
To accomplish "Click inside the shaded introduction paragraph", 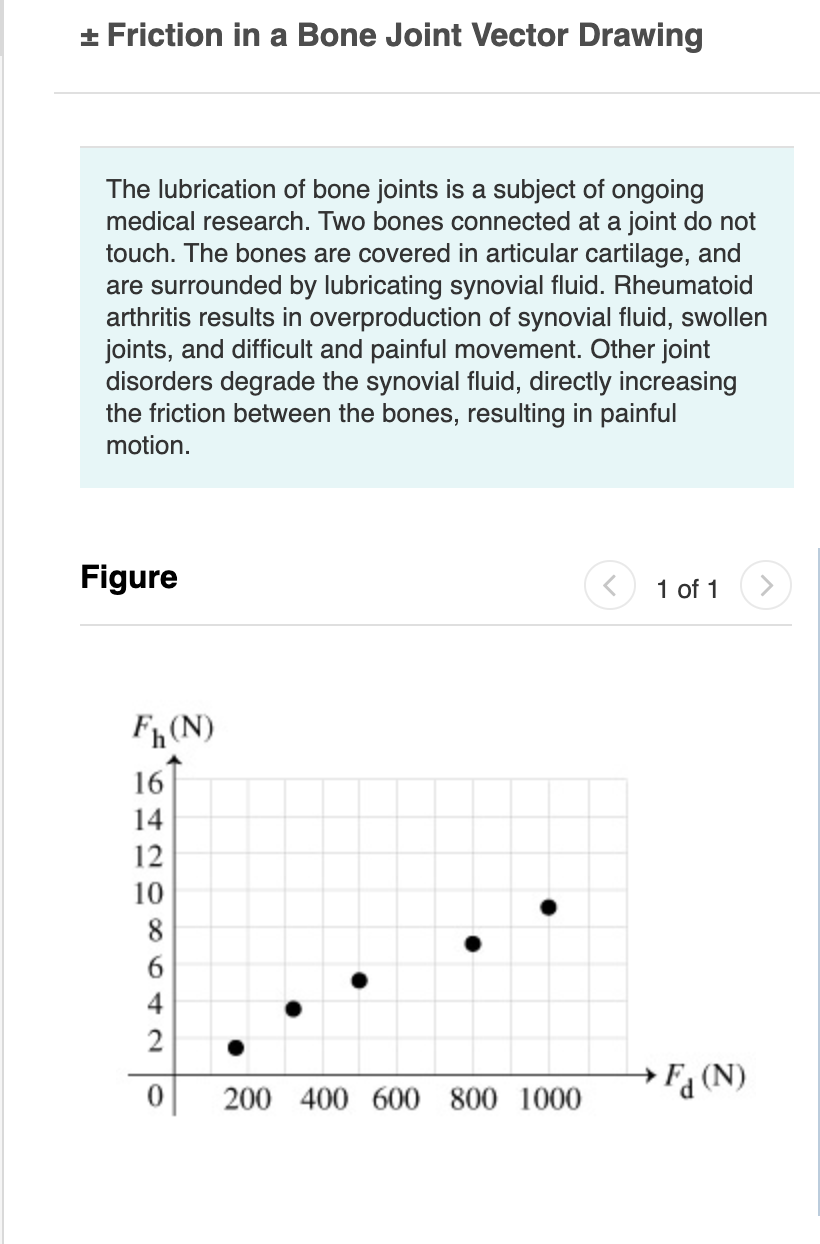I will [x=436, y=317].
